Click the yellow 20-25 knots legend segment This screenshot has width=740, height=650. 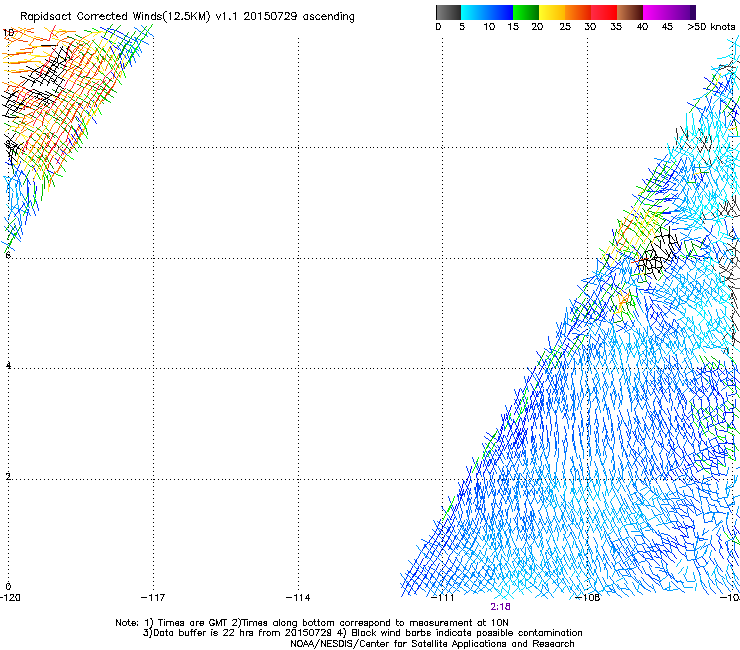tap(552, 12)
